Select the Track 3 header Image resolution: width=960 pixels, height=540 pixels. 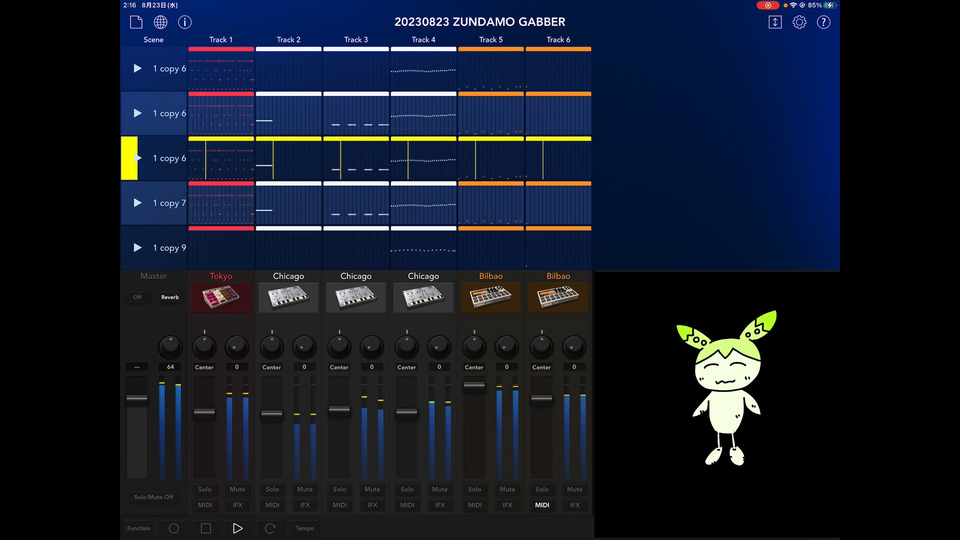click(356, 39)
